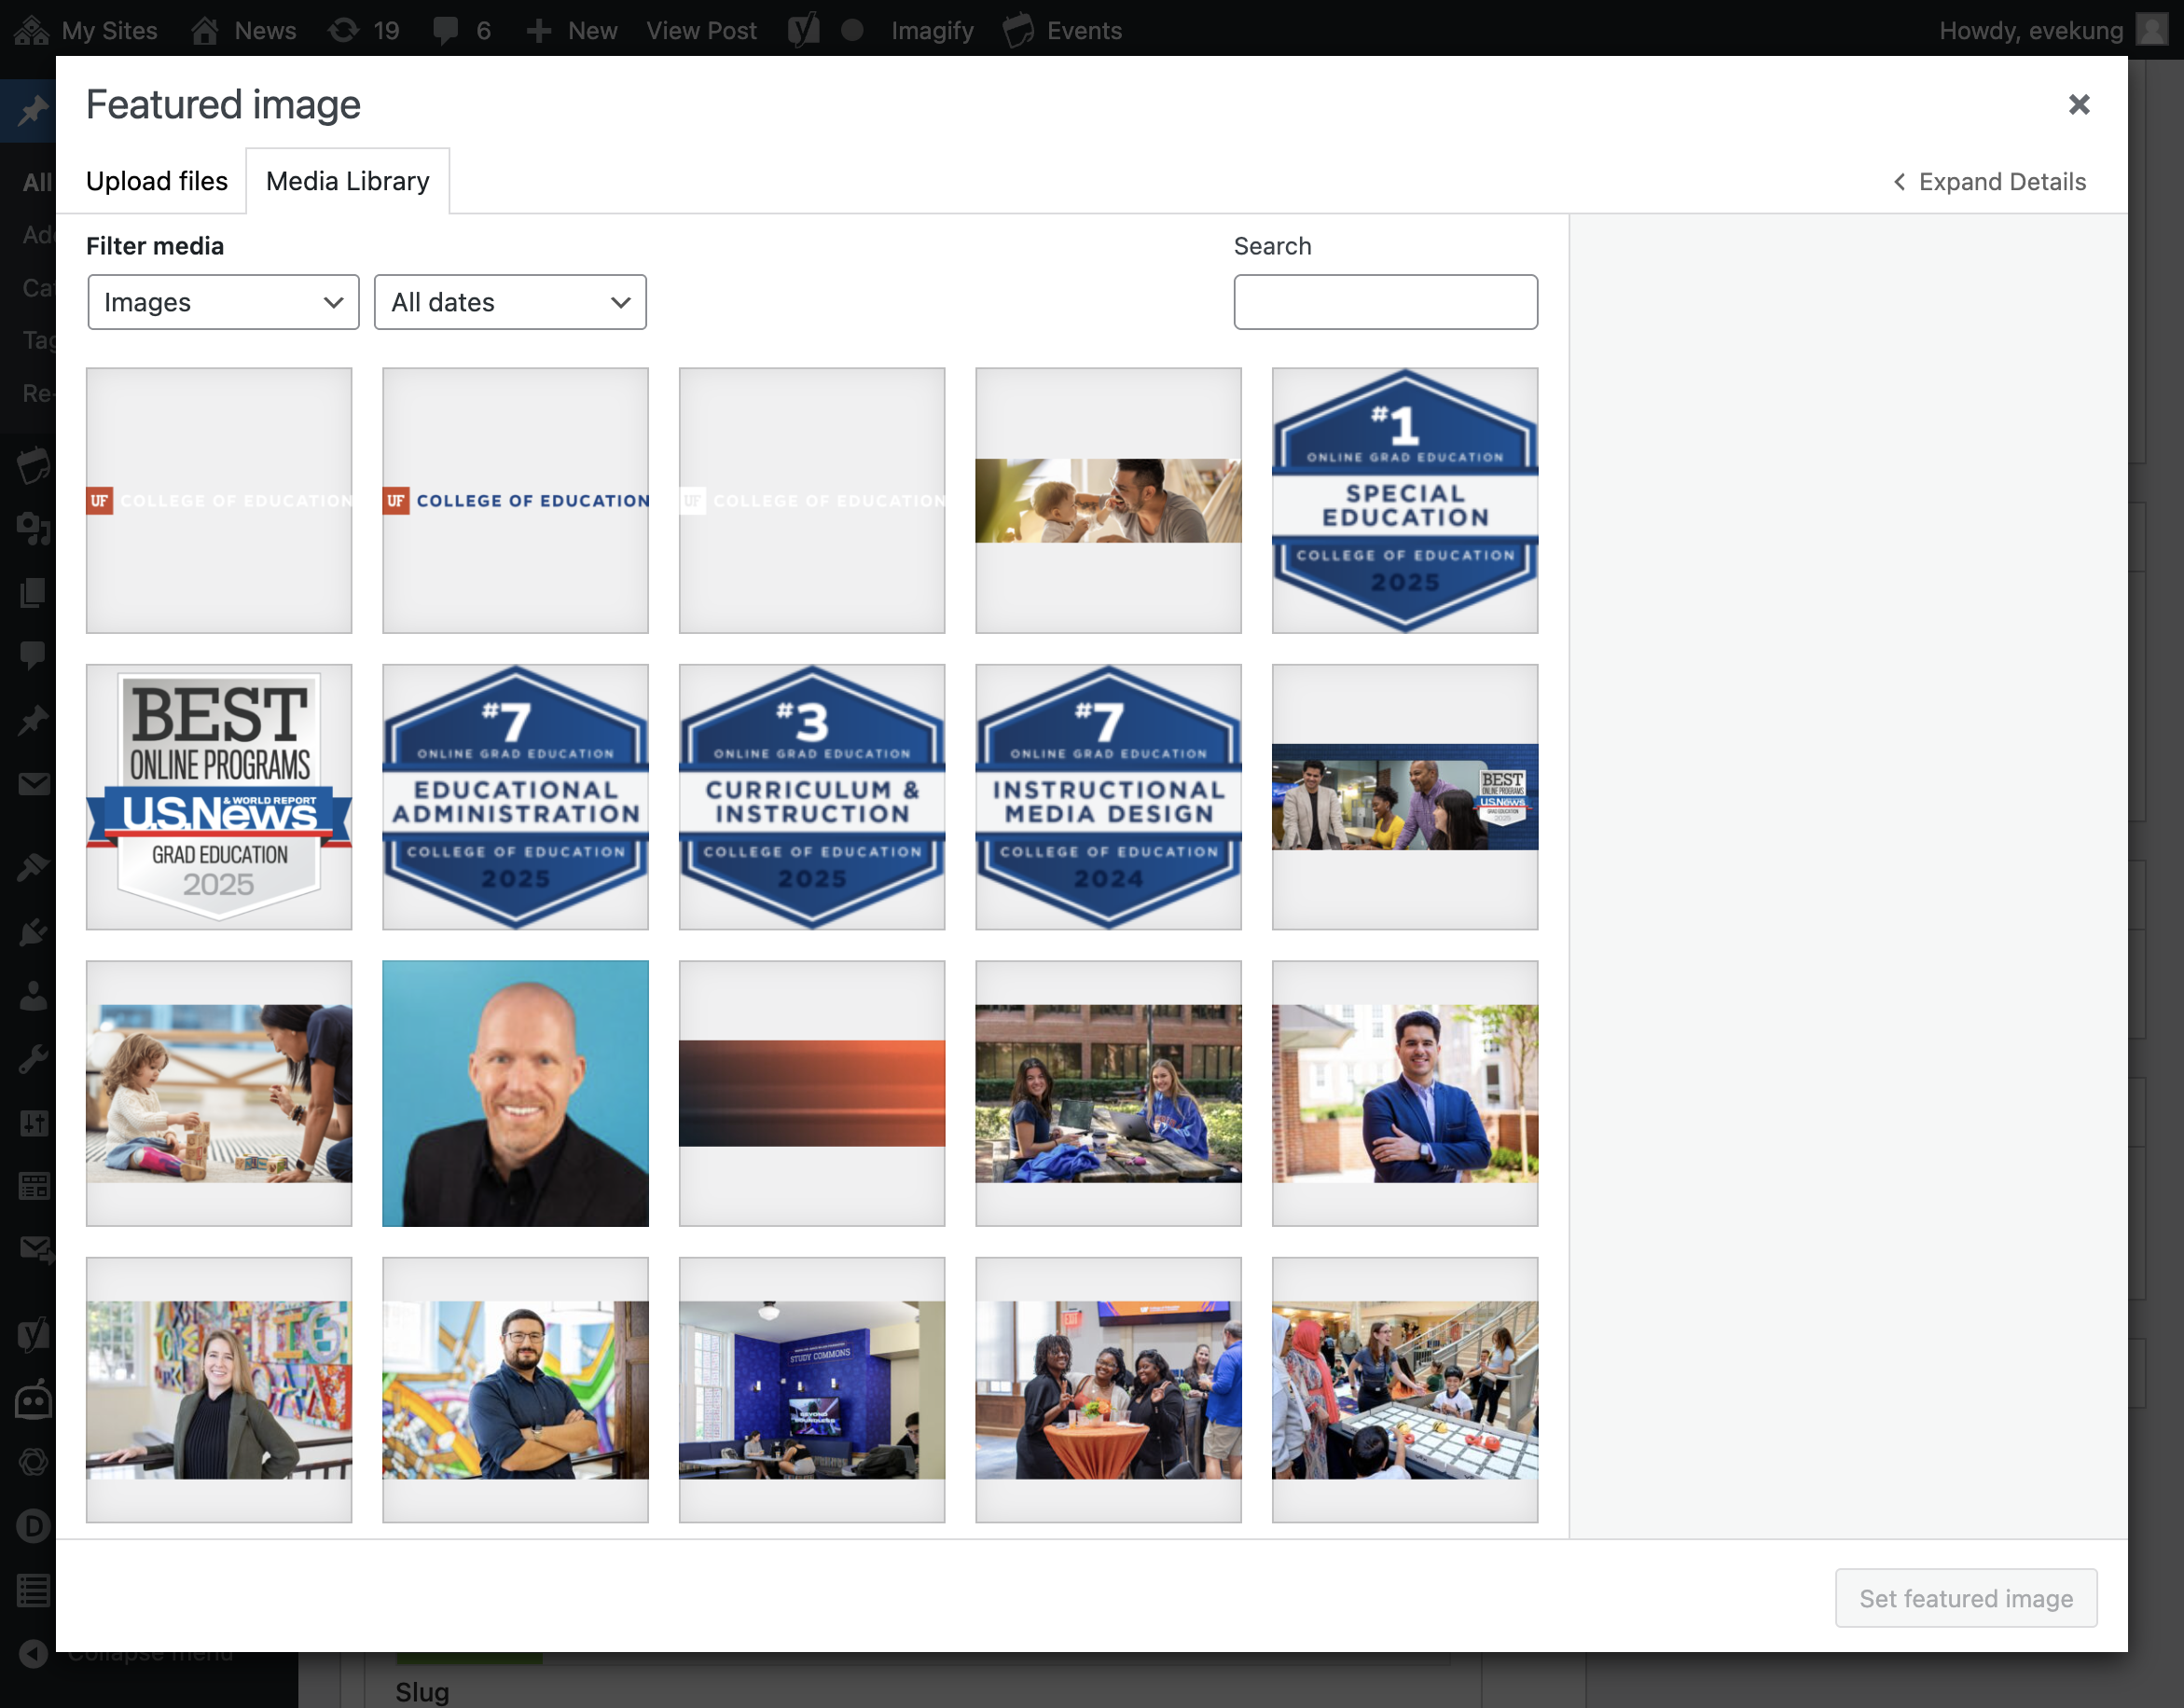Click the Collapse menu arrow icon
The width and height of the screenshot is (2184, 1708).
pyautogui.click(x=33, y=1654)
